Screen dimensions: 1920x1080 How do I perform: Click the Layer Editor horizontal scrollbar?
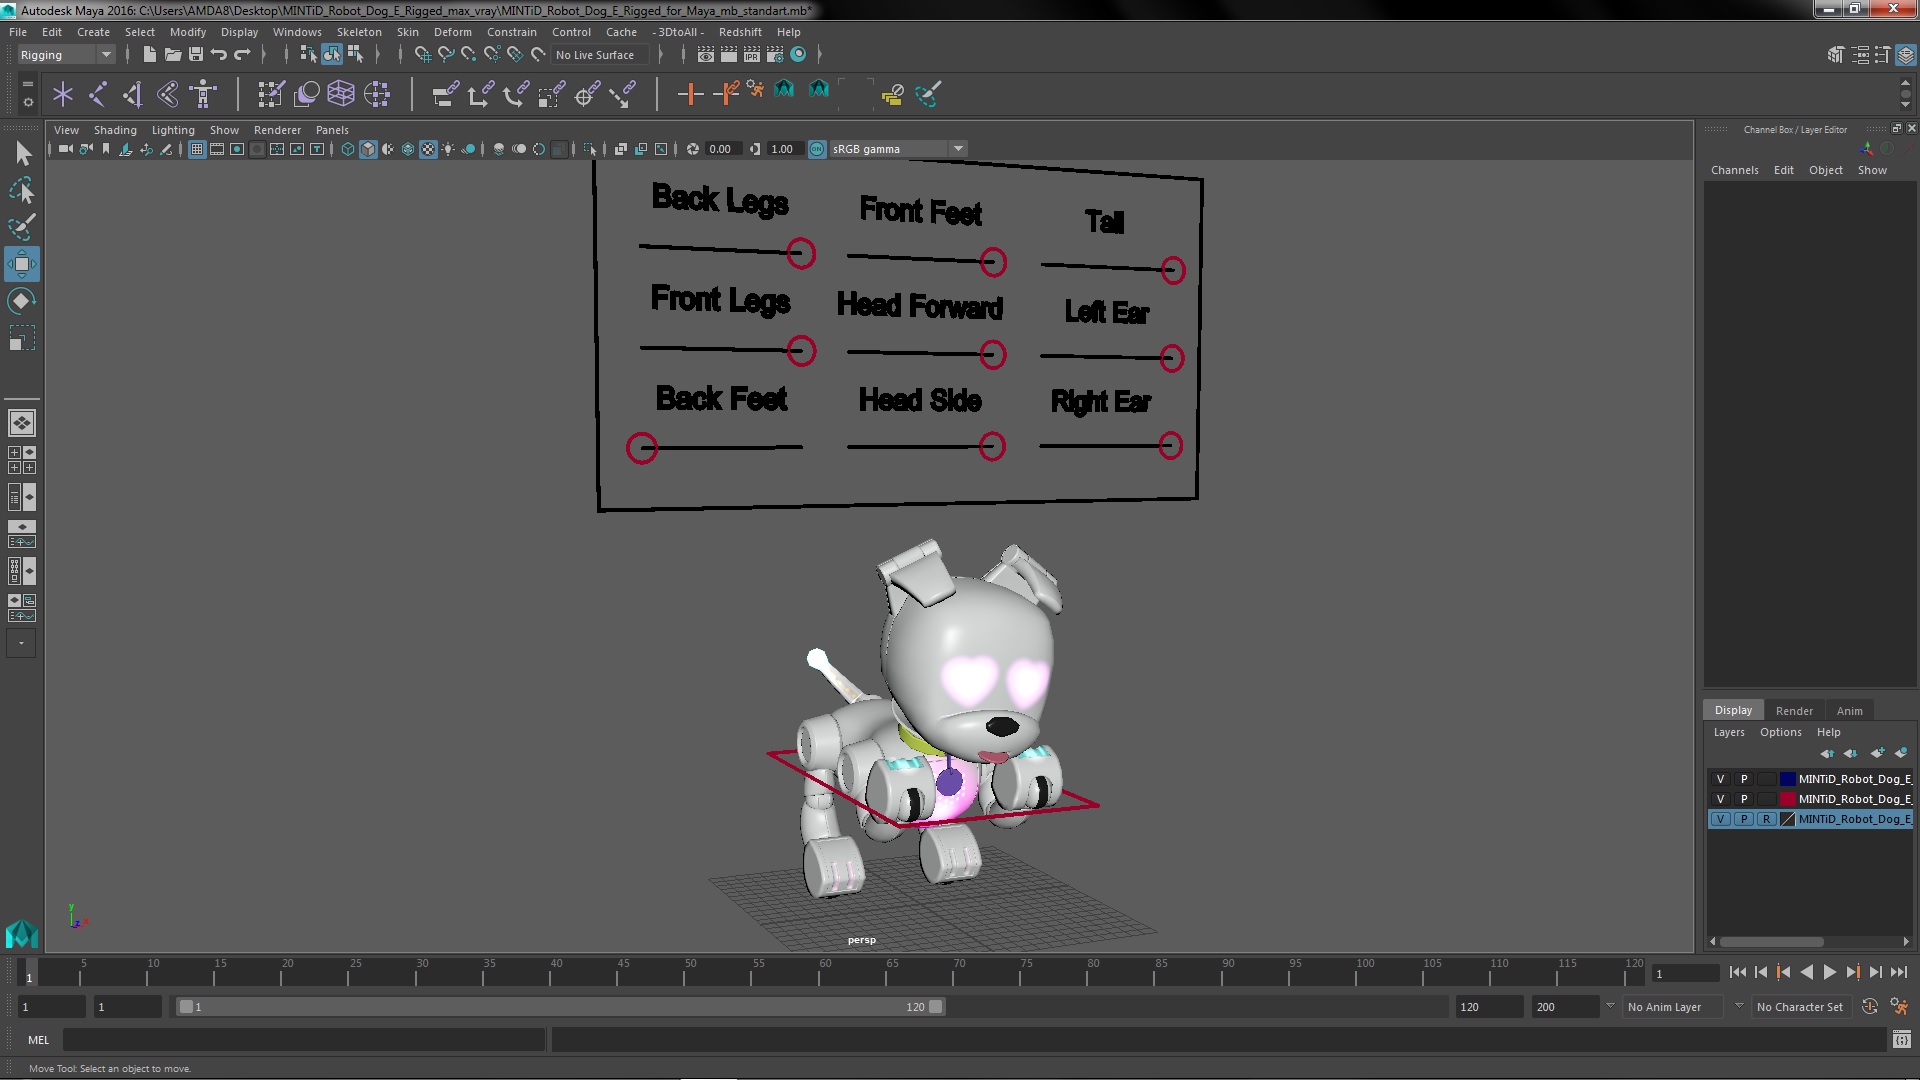click(x=1771, y=942)
